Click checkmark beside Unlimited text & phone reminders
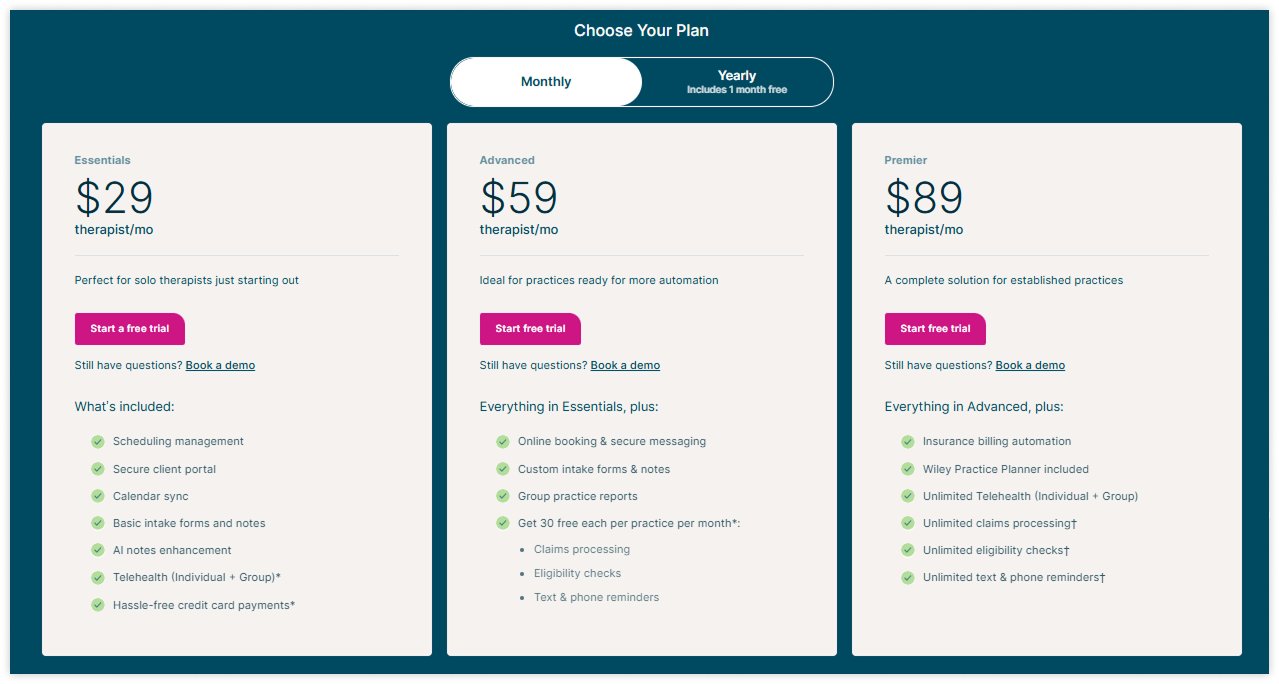 click(x=908, y=577)
